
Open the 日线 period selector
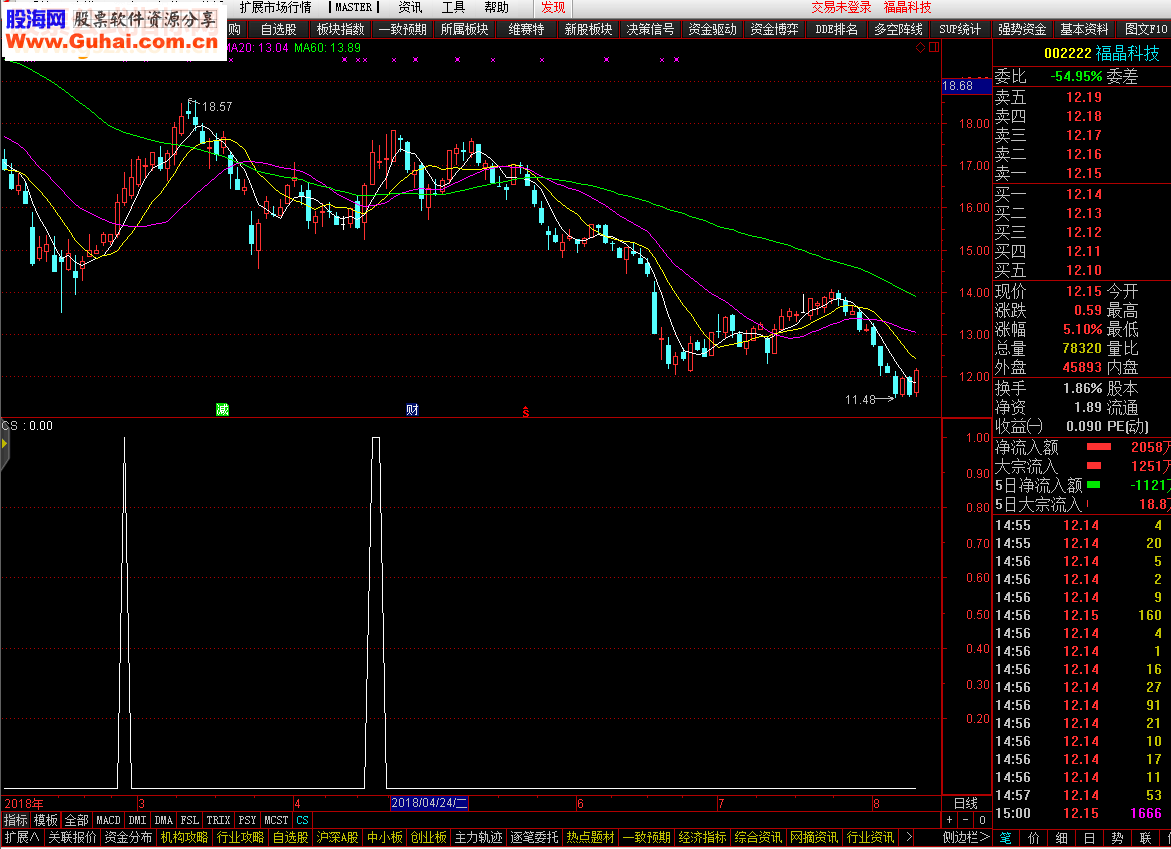click(x=965, y=803)
